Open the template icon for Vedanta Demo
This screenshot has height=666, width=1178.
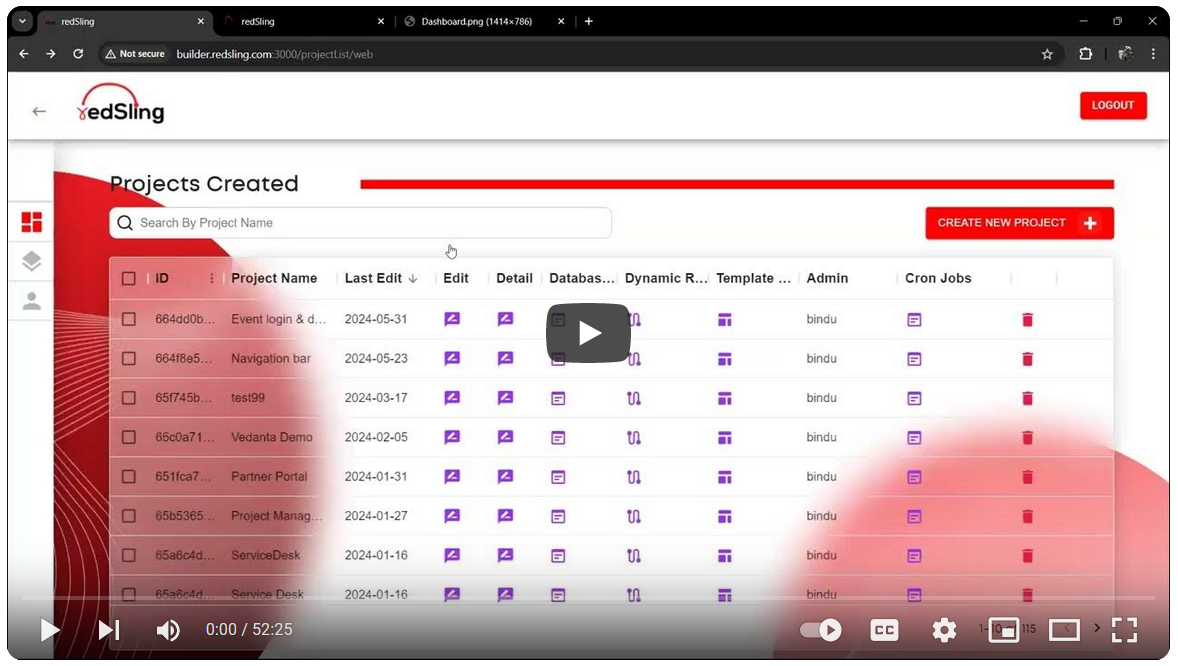tap(724, 437)
